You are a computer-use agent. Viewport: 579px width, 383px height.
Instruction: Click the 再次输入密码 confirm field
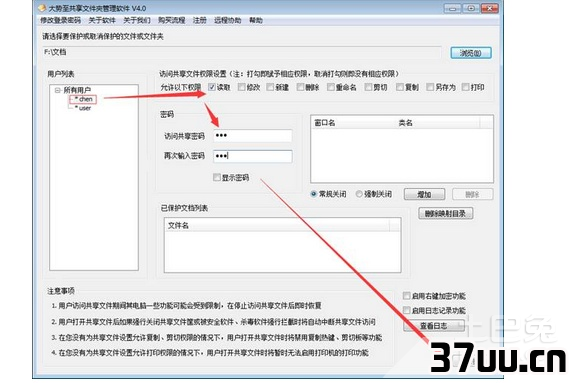(x=253, y=156)
